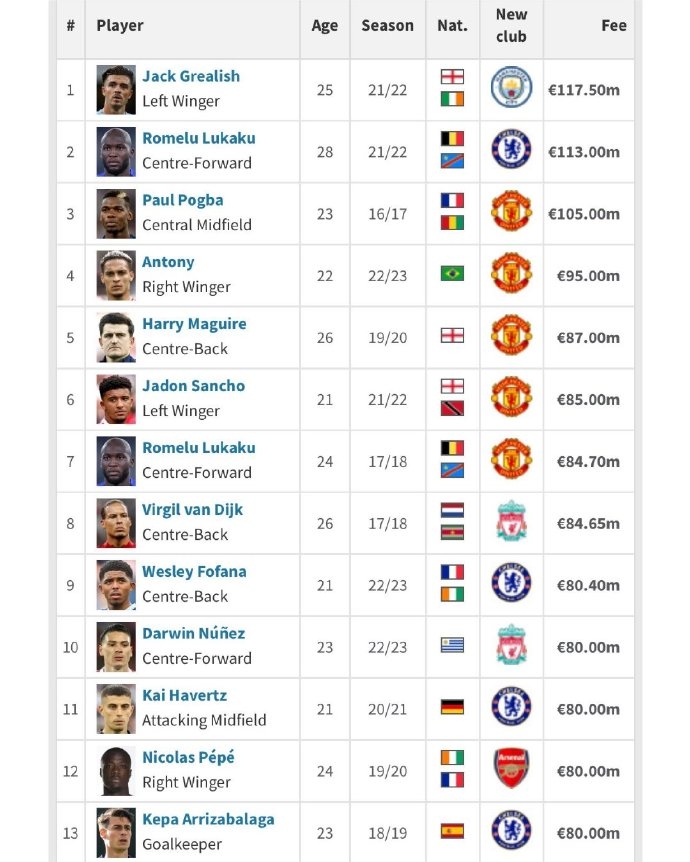The image size is (690, 862).
Task: Click Netherlands flag in van Dijk row
Action: click(452, 510)
